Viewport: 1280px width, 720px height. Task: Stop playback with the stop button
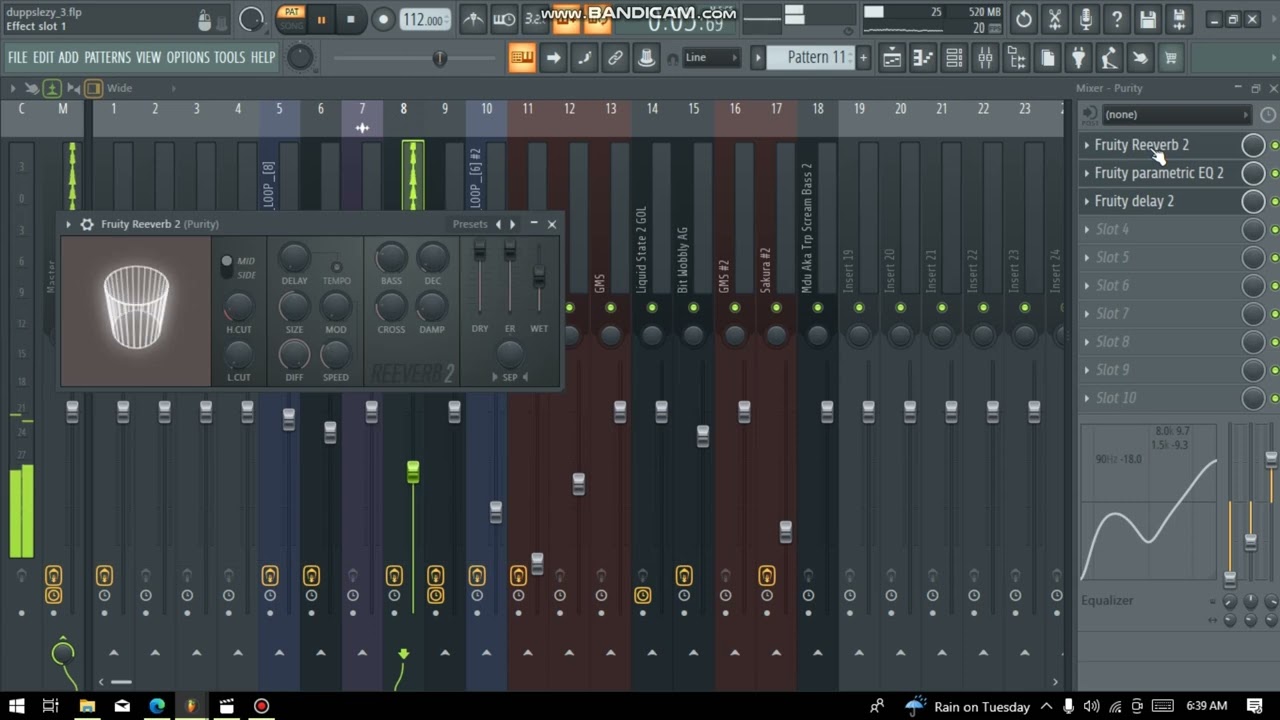coord(350,19)
